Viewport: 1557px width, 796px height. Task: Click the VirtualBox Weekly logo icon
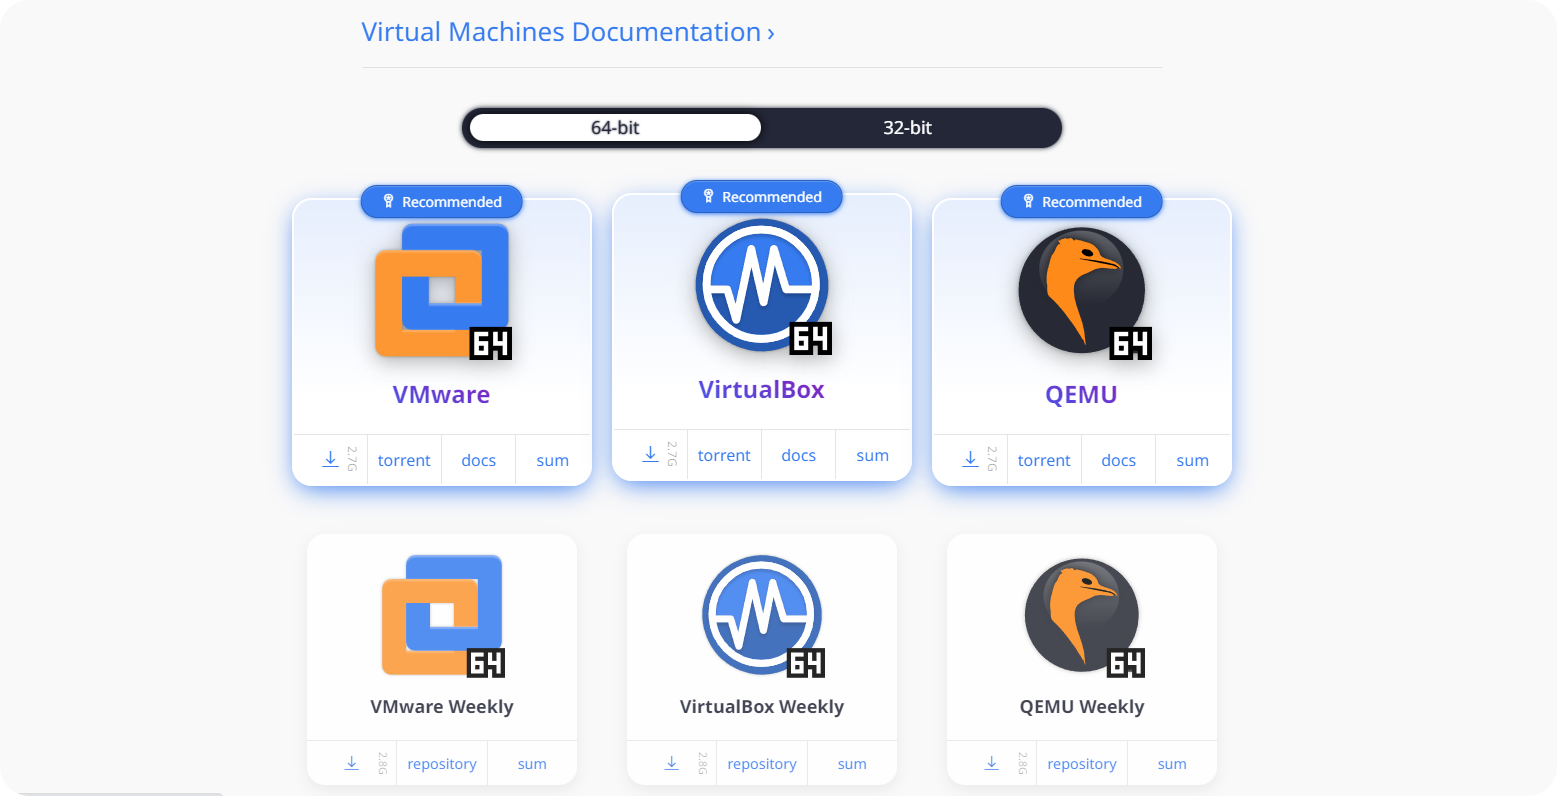click(762, 615)
